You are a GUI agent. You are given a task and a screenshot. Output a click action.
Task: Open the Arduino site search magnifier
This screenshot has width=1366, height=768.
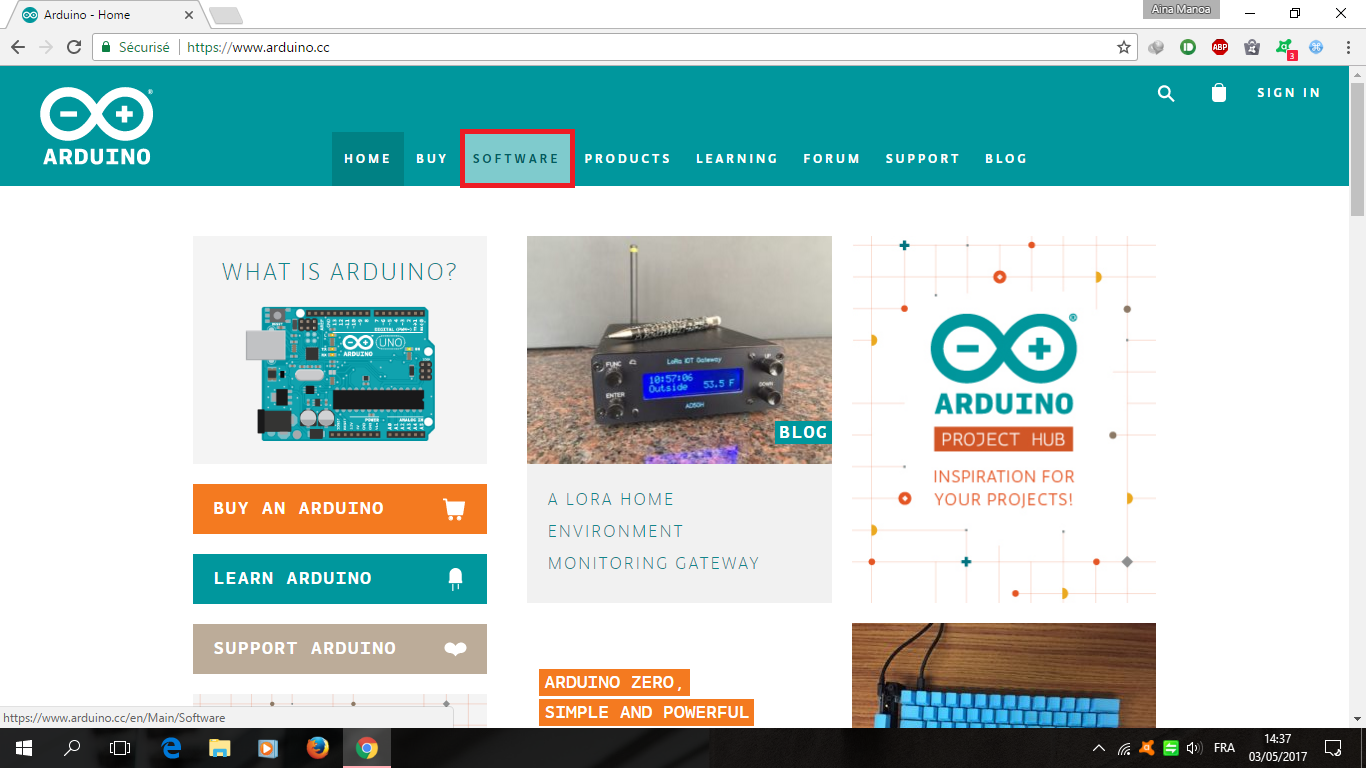[x=1166, y=93]
